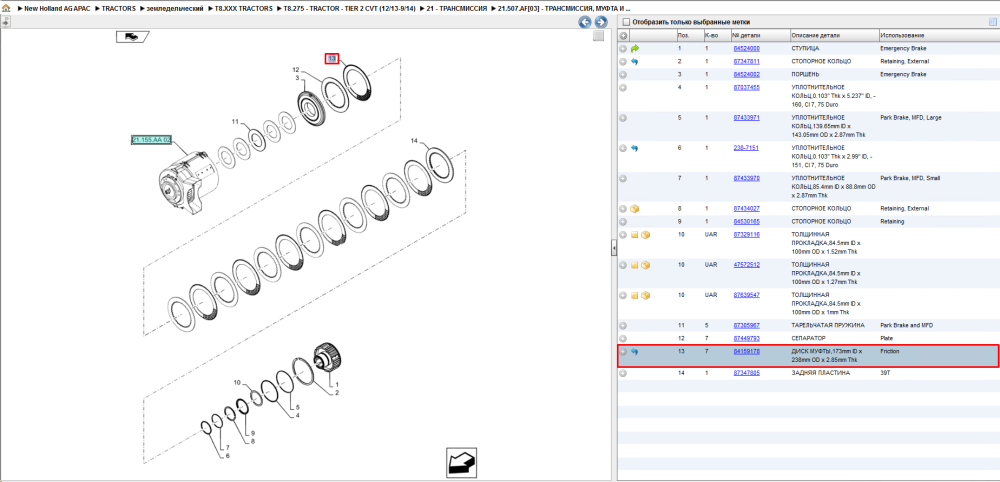The width and height of the screenshot is (1000, 482).
Task: Sort by '№ детали' column header
Action: 746,36
